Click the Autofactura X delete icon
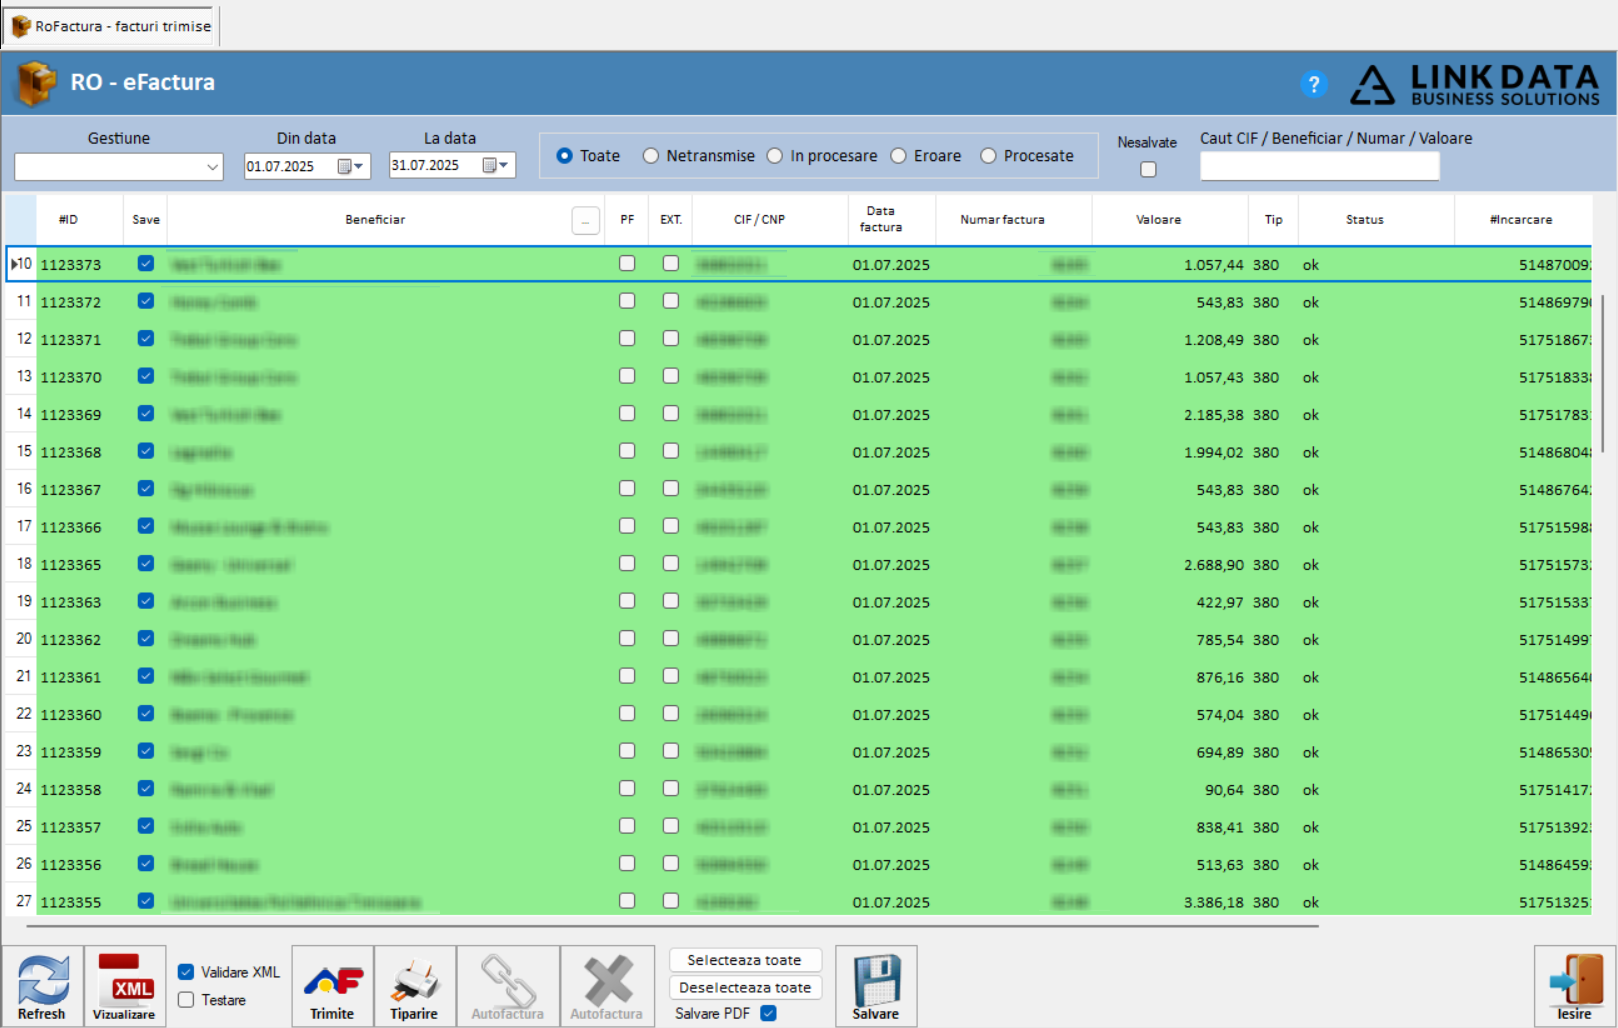Image resolution: width=1618 pixels, height=1028 pixels. coord(607,986)
